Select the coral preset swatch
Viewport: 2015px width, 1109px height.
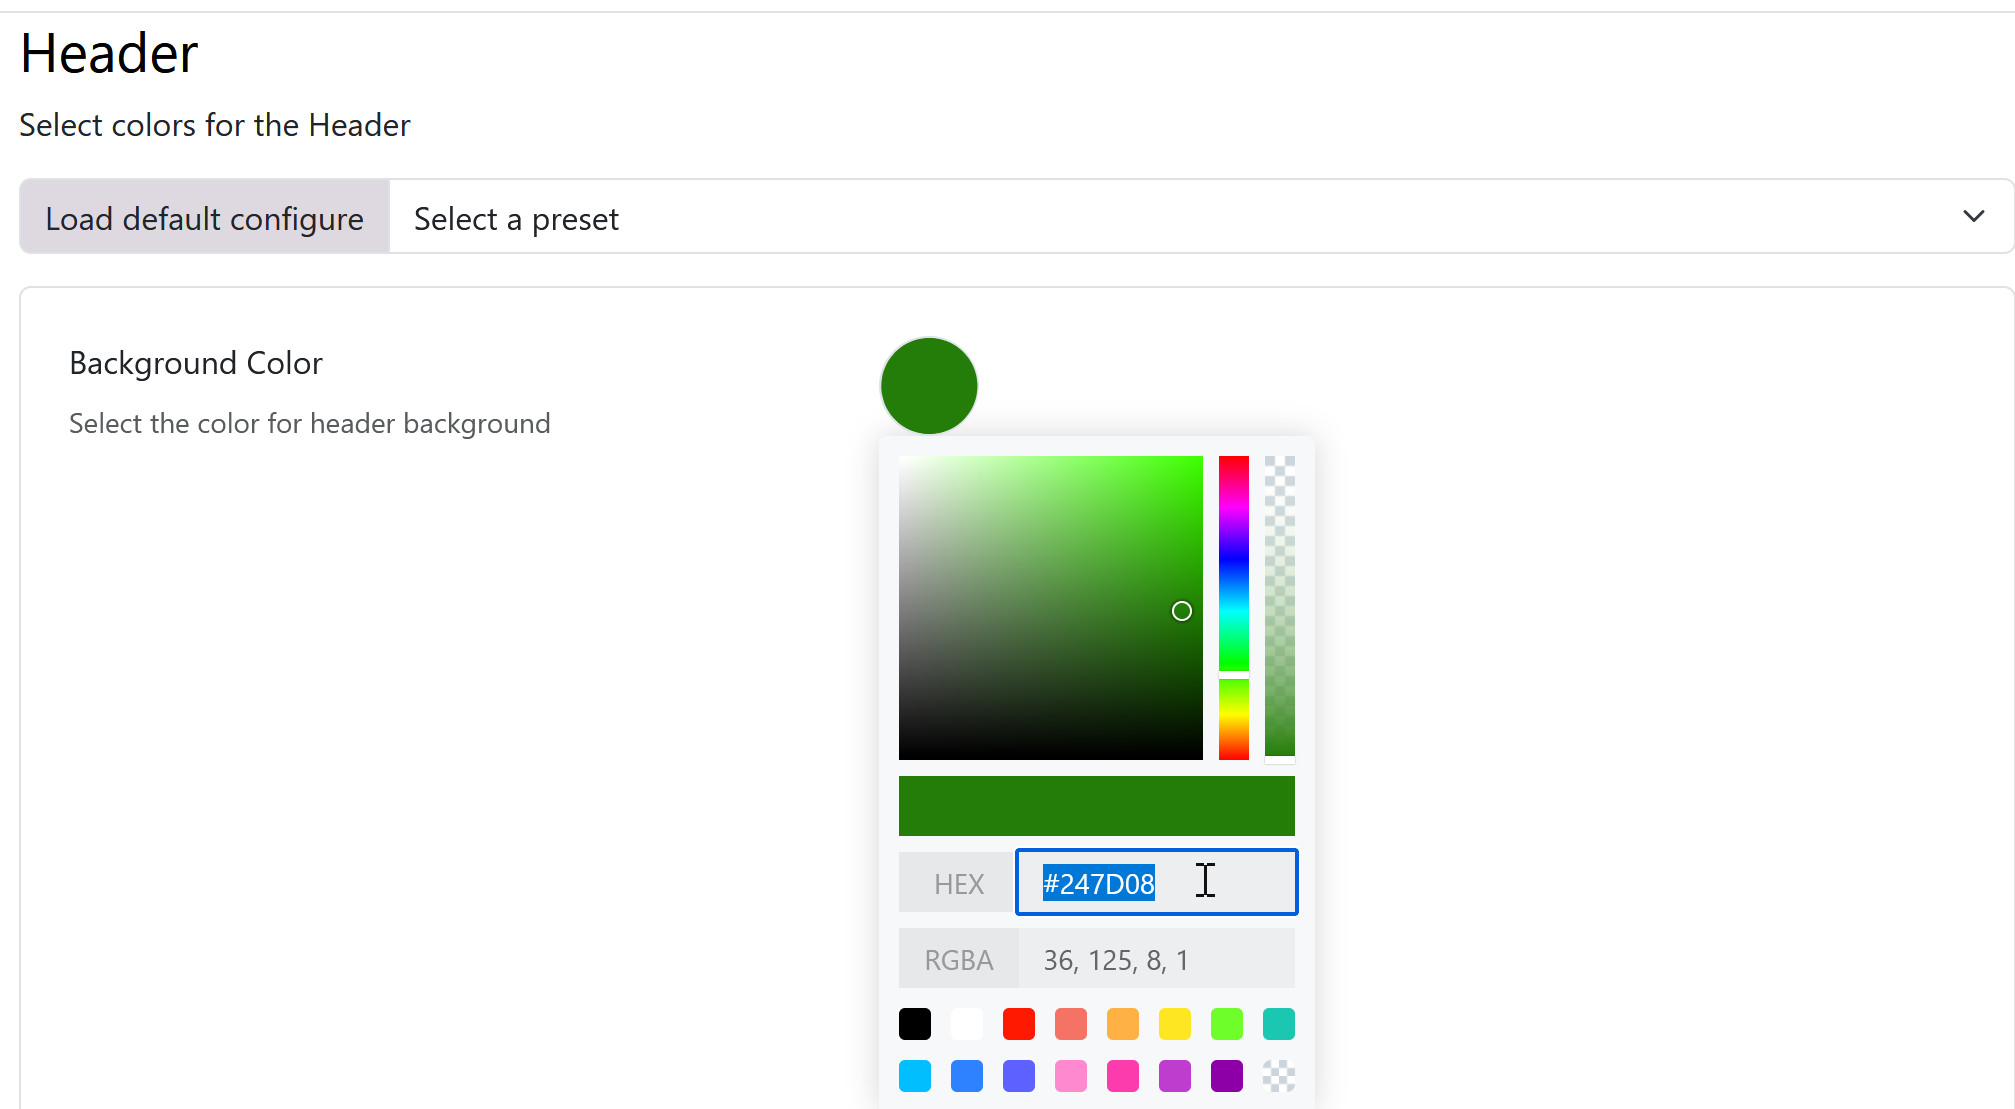pyautogui.click(x=1070, y=1024)
